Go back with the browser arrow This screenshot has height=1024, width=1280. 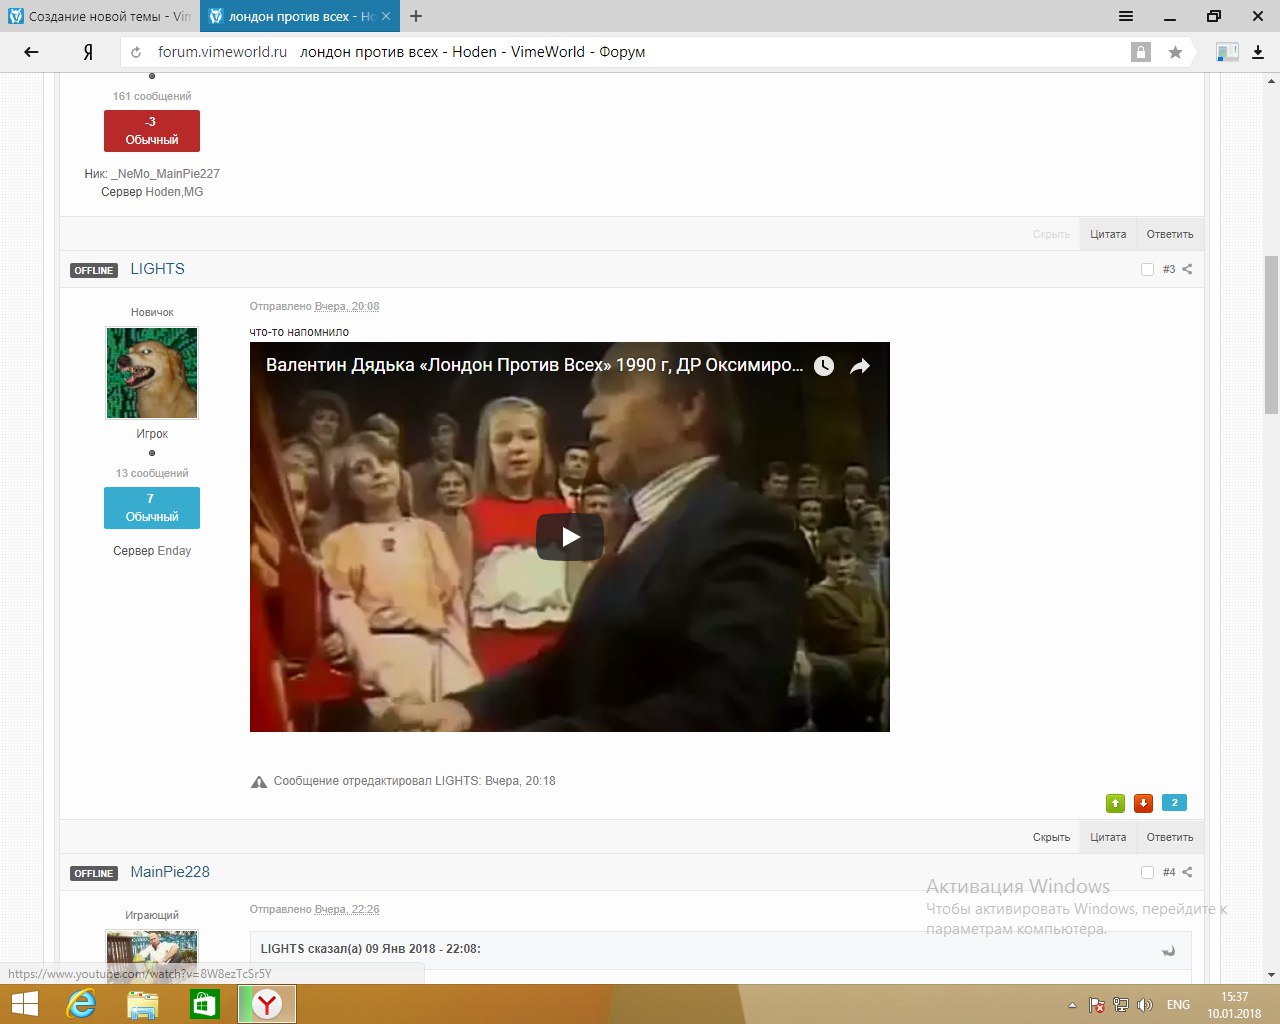click(31, 52)
